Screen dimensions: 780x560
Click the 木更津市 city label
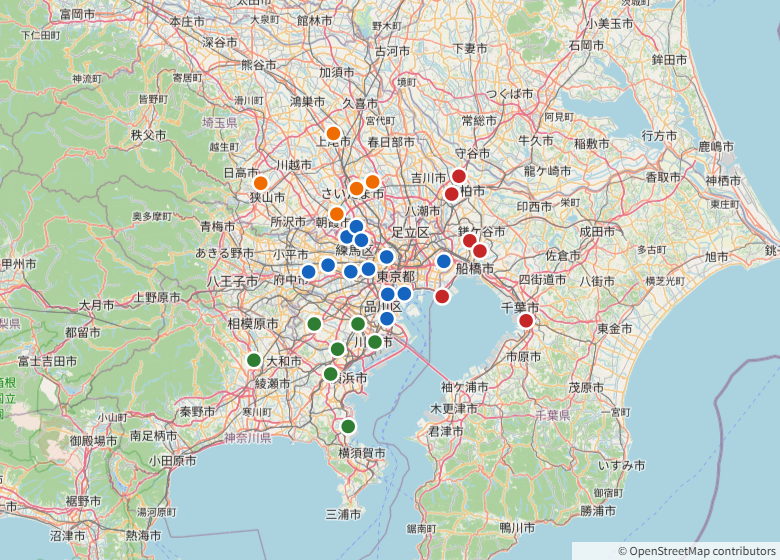[453, 409]
